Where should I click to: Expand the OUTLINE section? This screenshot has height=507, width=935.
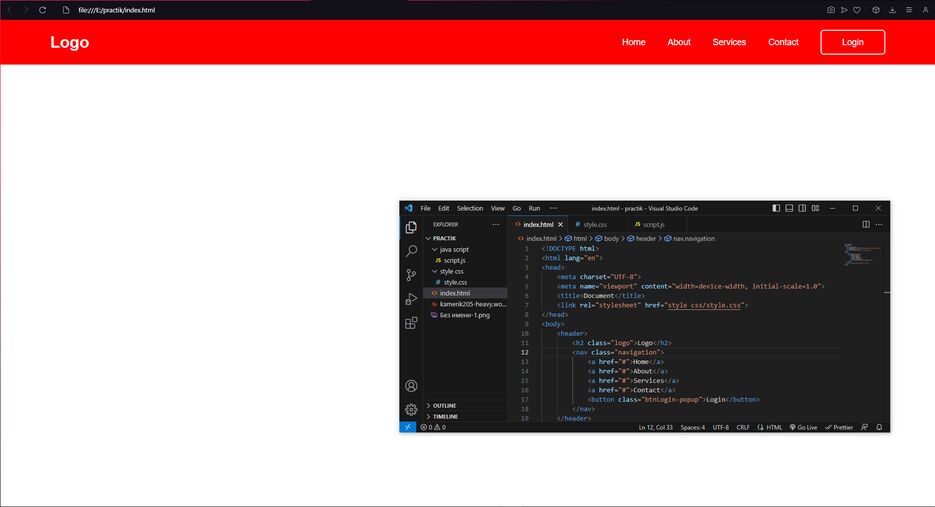coord(444,405)
